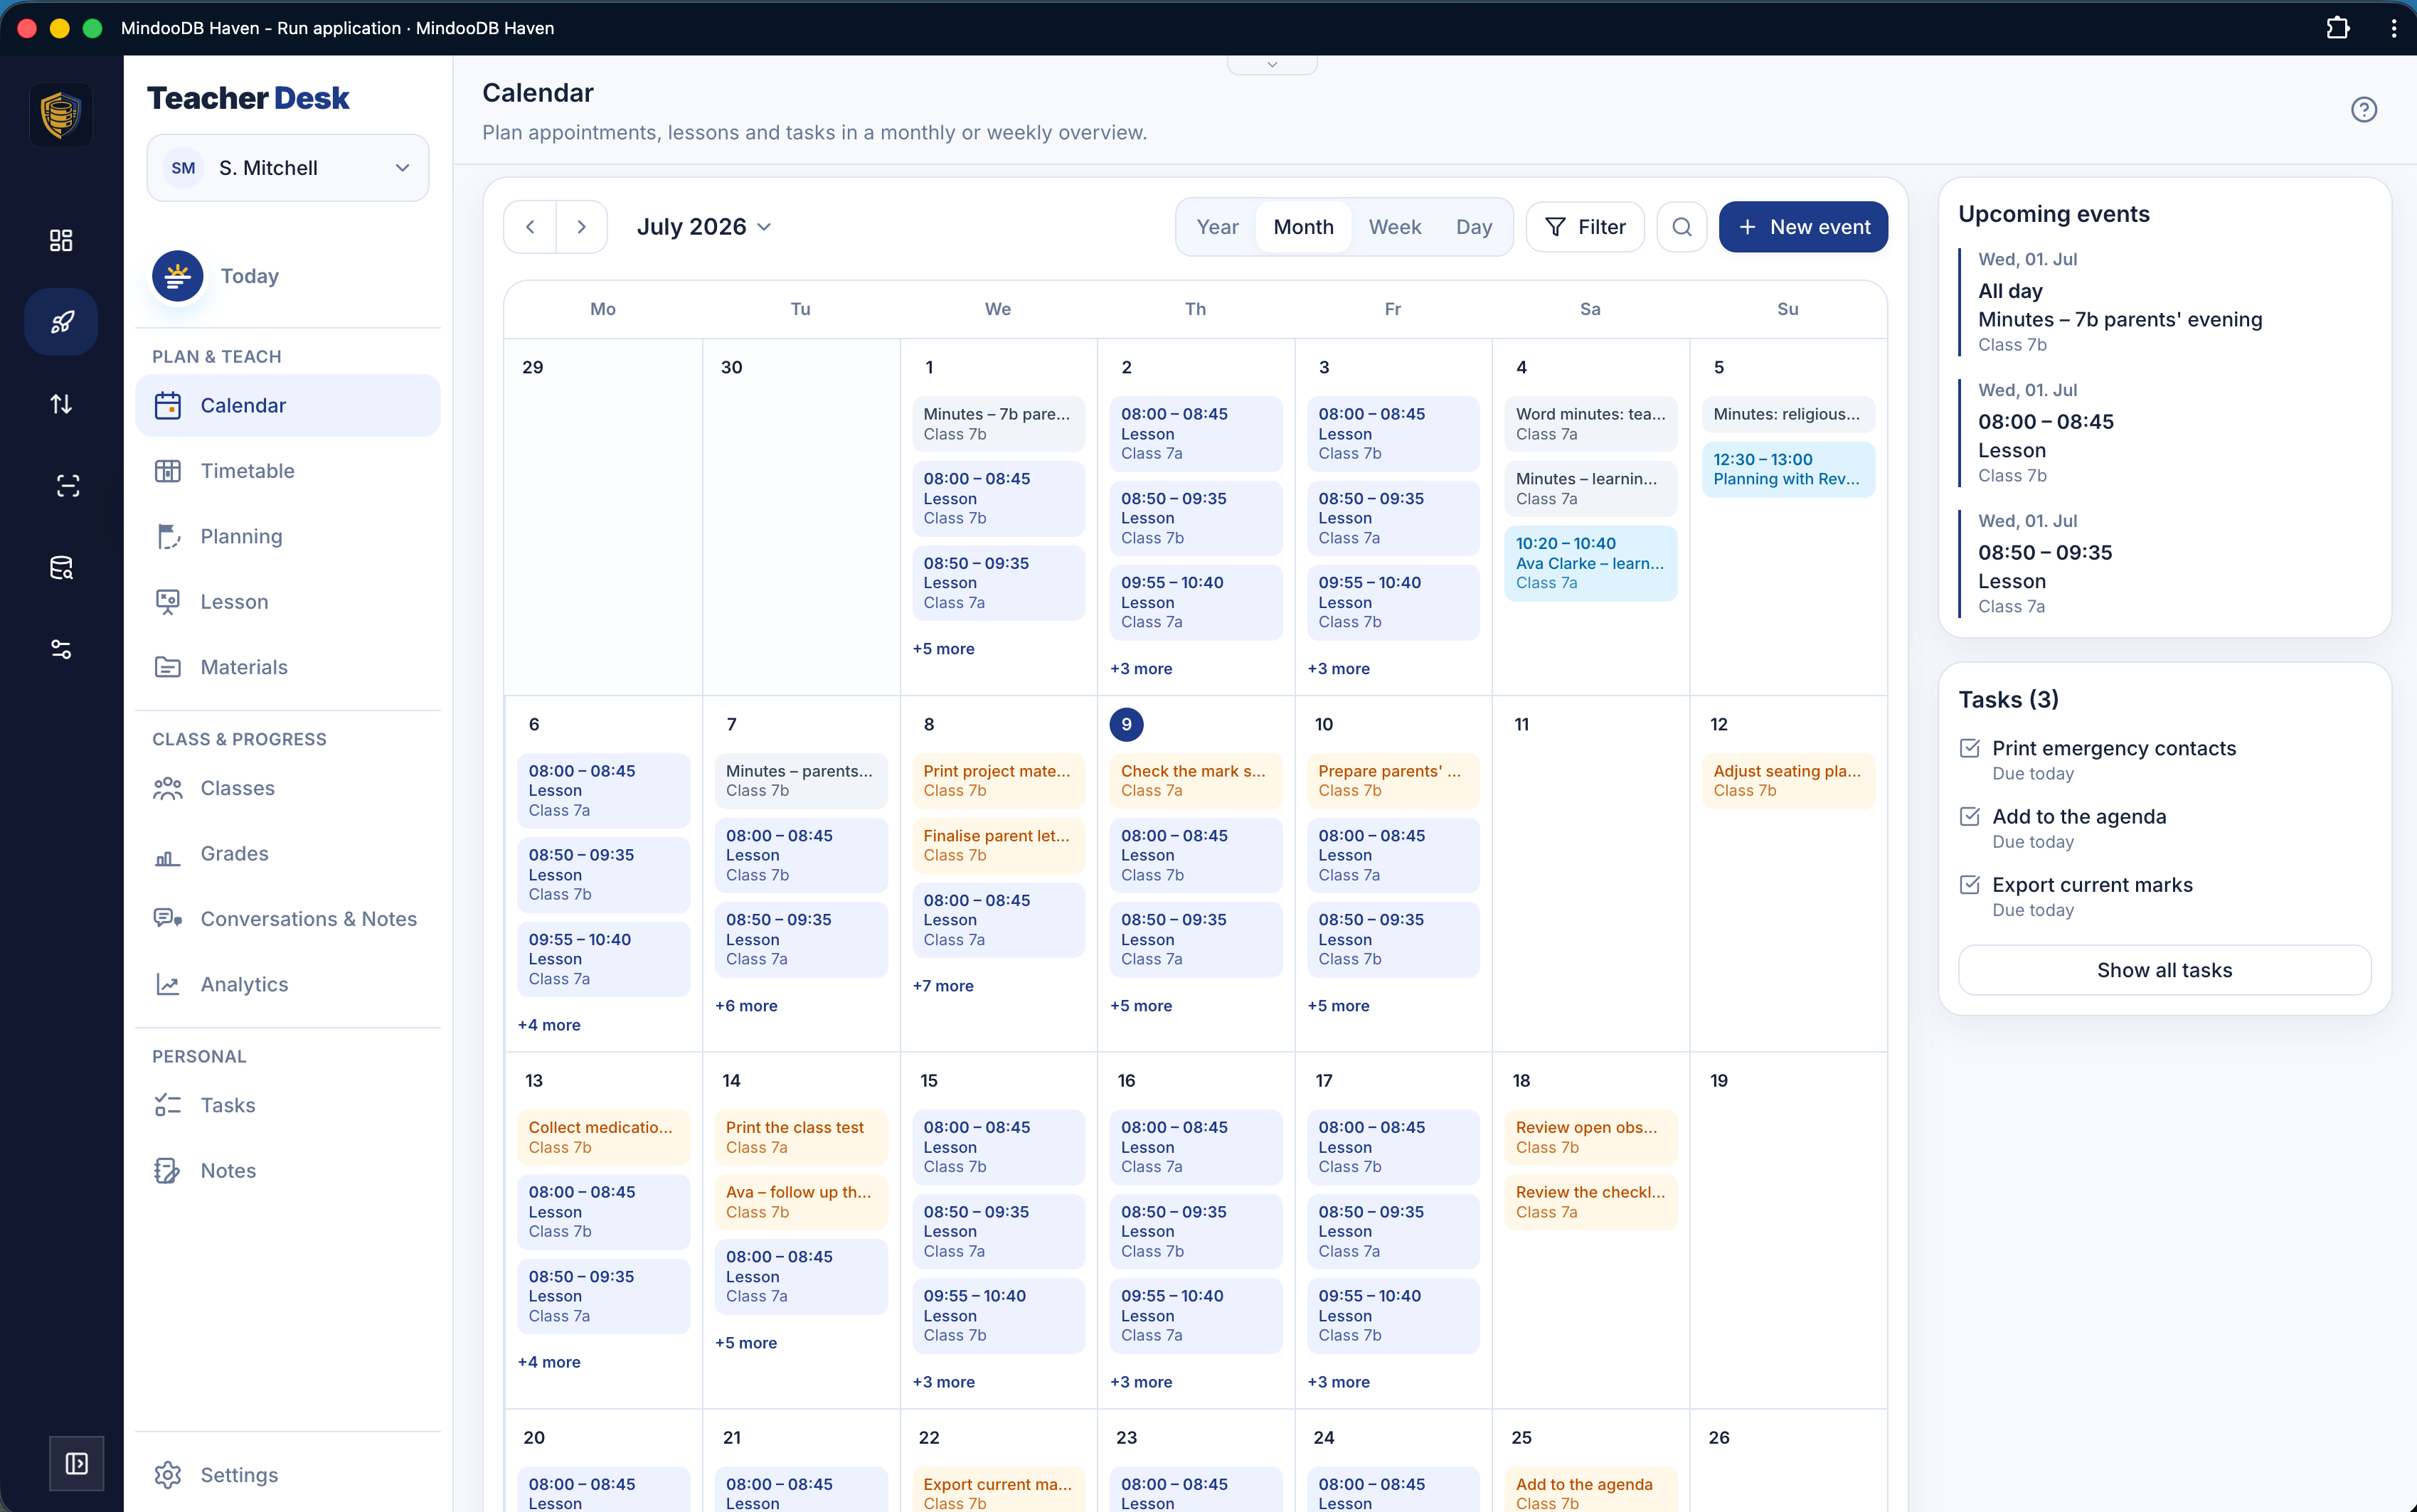The image size is (2417, 1512).
Task: Open Conversations & Notes in the sidebar
Action: point(288,919)
